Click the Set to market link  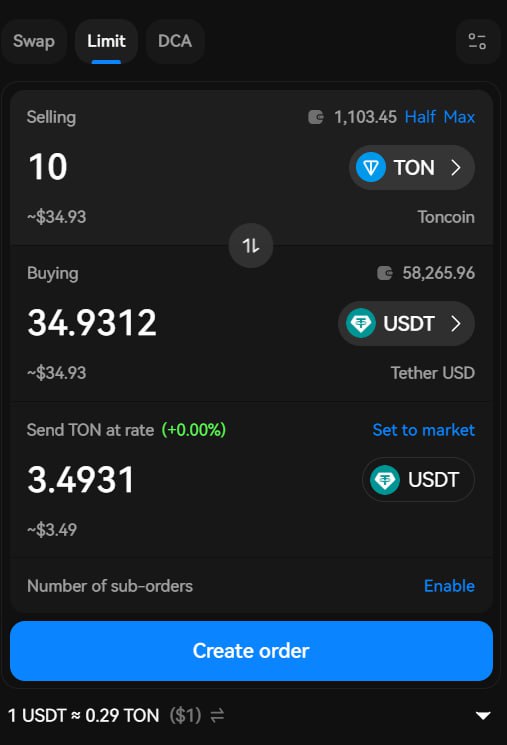423,430
